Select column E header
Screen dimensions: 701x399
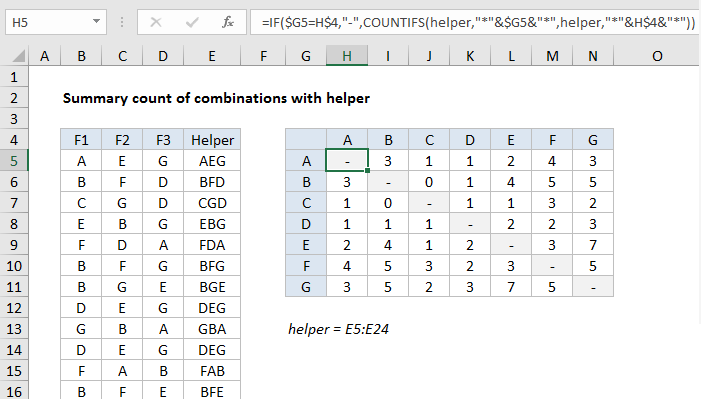point(212,56)
